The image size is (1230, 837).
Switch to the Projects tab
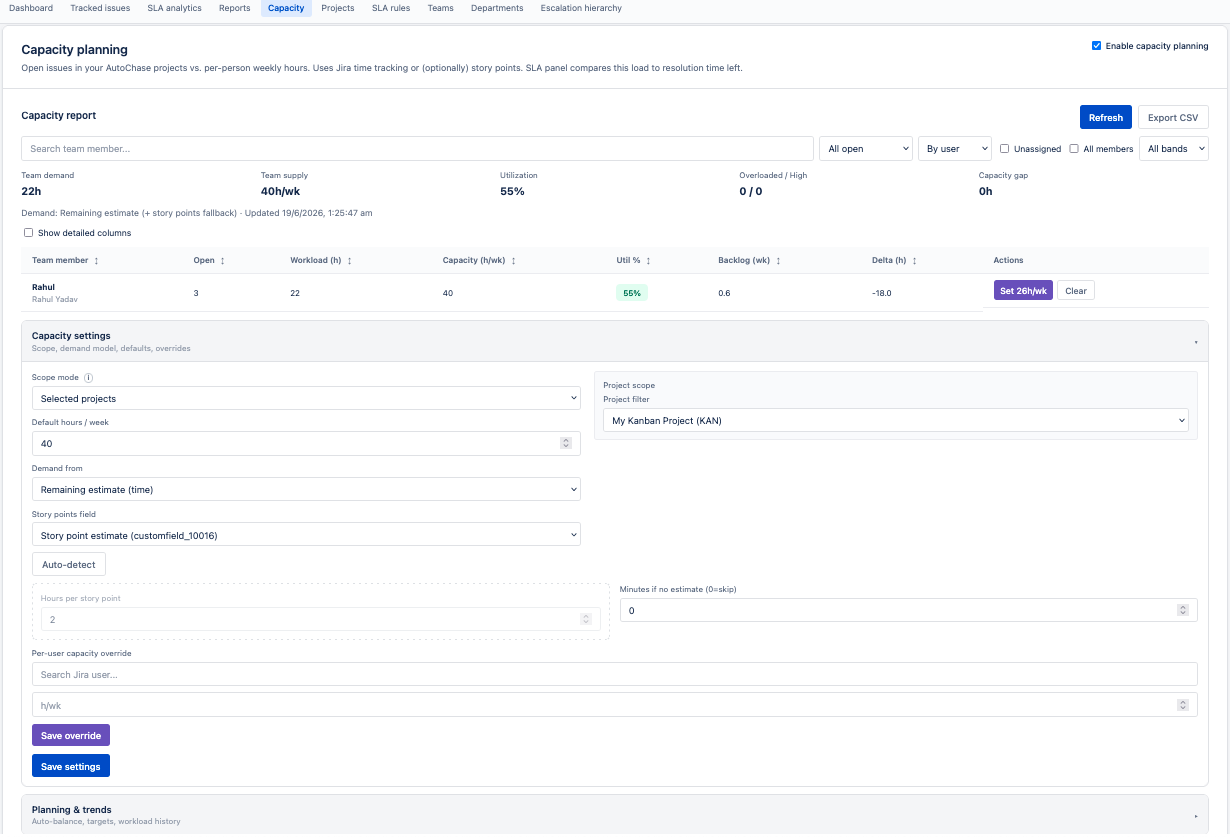pos(338,8)
